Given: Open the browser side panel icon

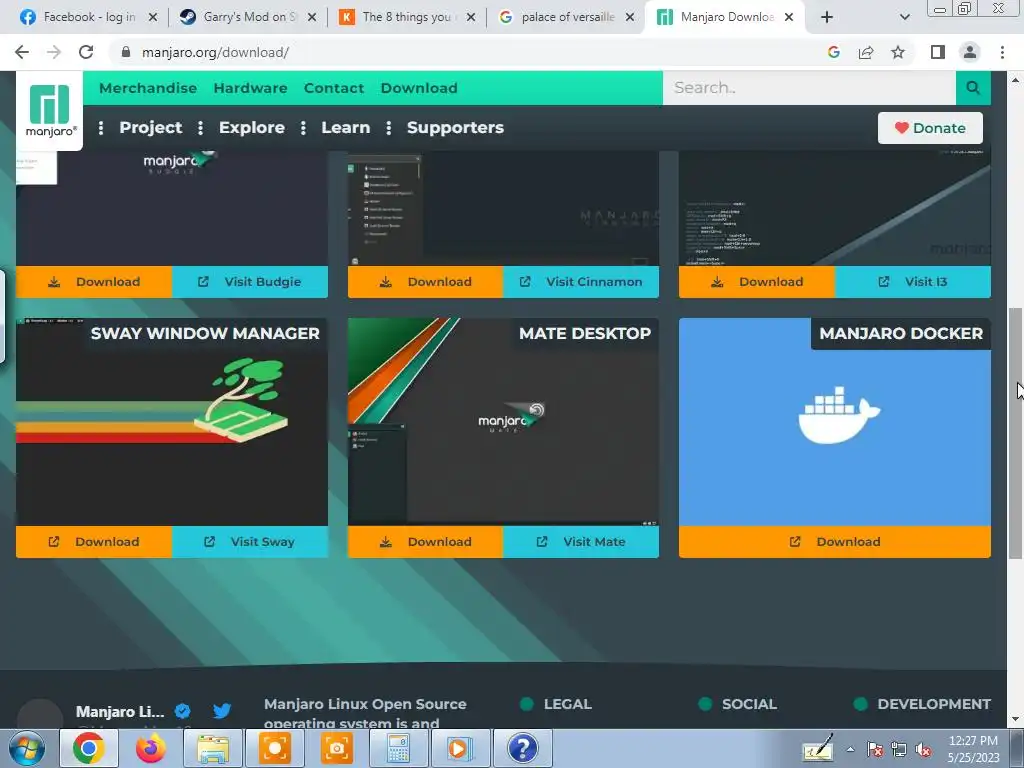Looking at the screenshot, I should (x=938, y=52).
